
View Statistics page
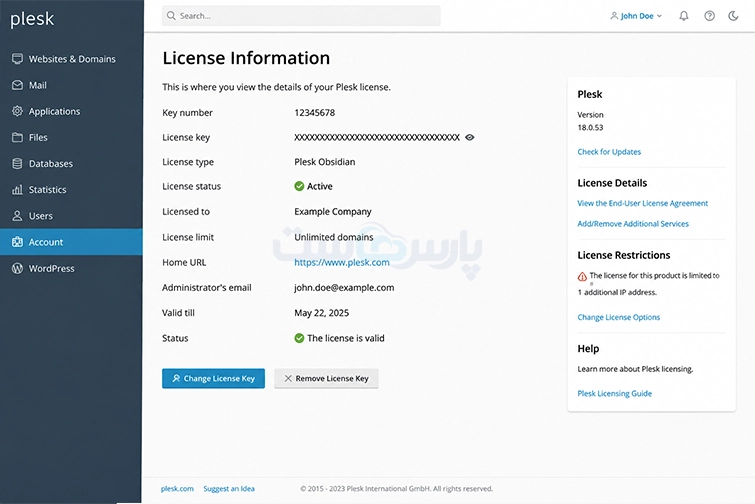click(71, 190)
